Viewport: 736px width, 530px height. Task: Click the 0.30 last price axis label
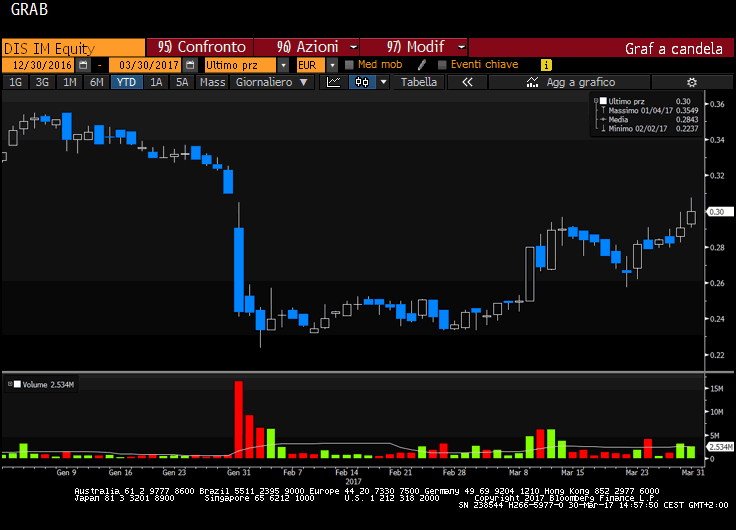(718, 212)
